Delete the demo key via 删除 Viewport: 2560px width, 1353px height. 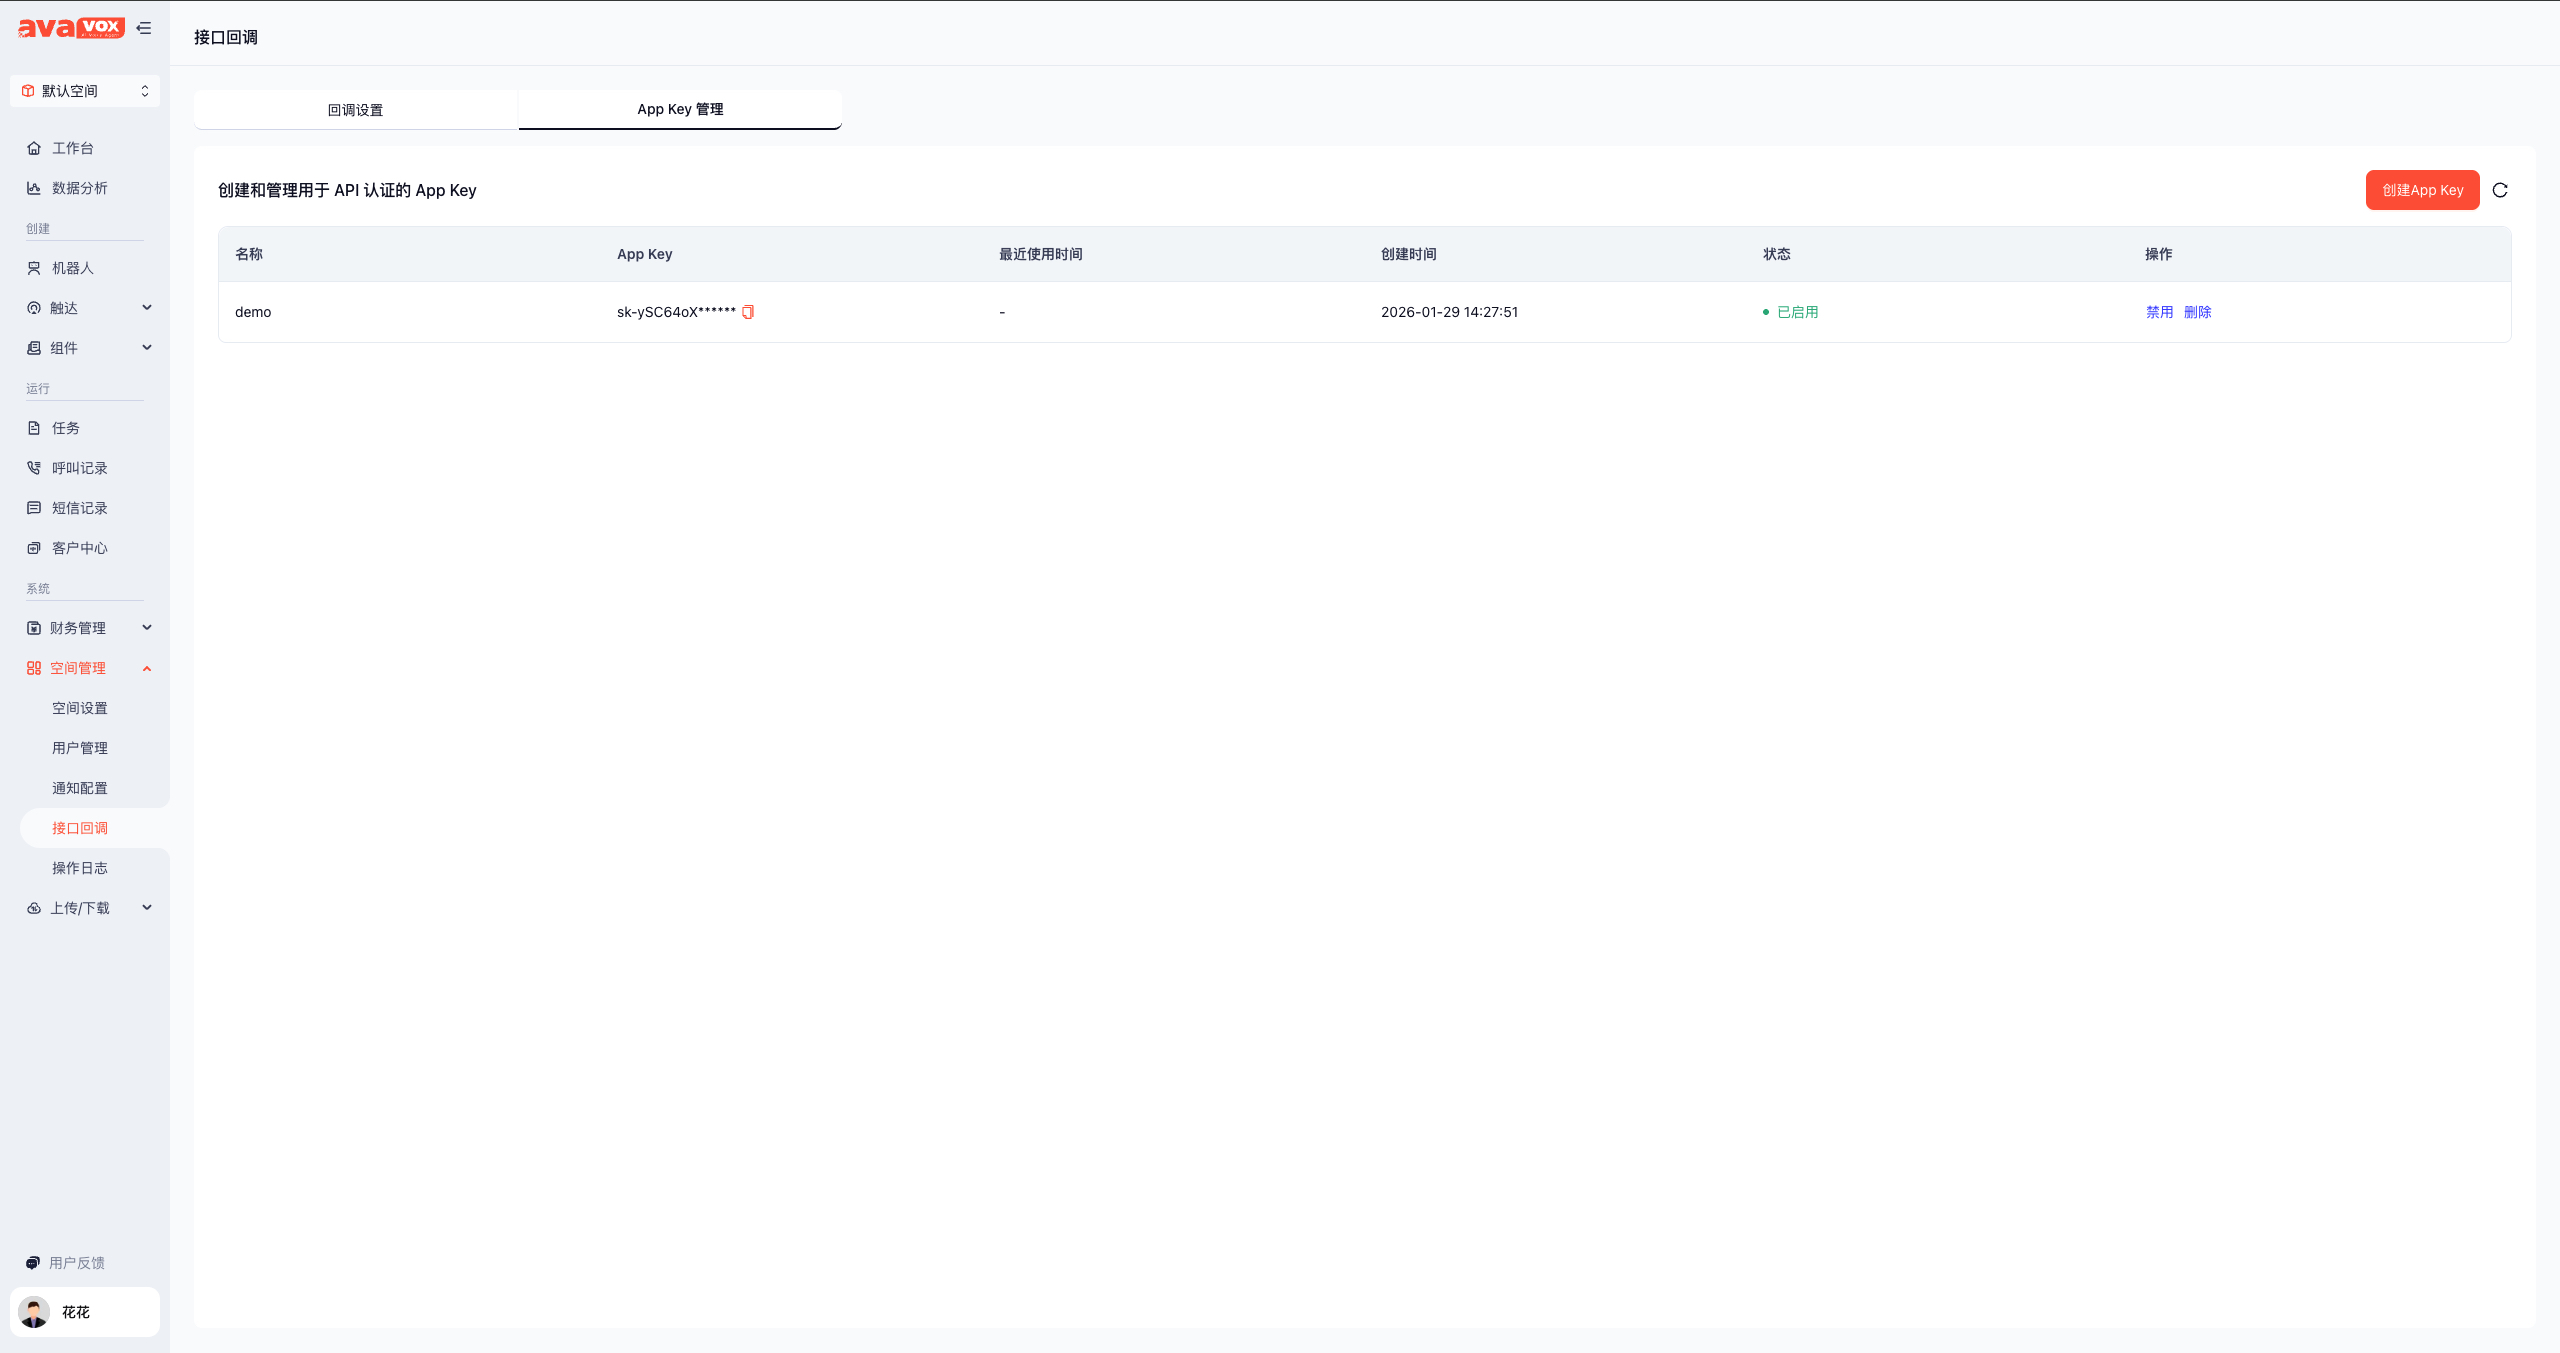pos(2197,312)
